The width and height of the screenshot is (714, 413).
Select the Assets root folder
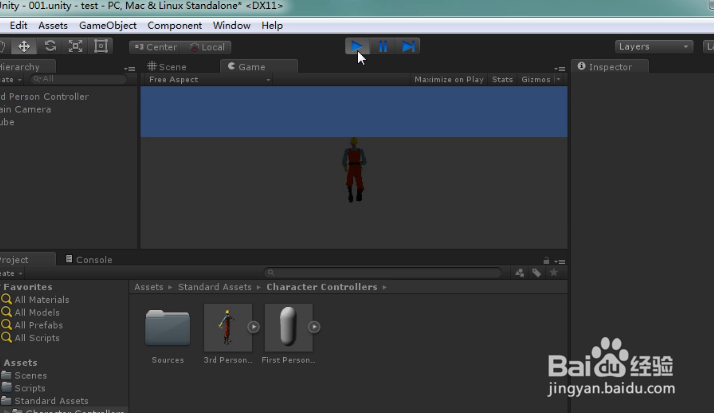tap(20, 362)
